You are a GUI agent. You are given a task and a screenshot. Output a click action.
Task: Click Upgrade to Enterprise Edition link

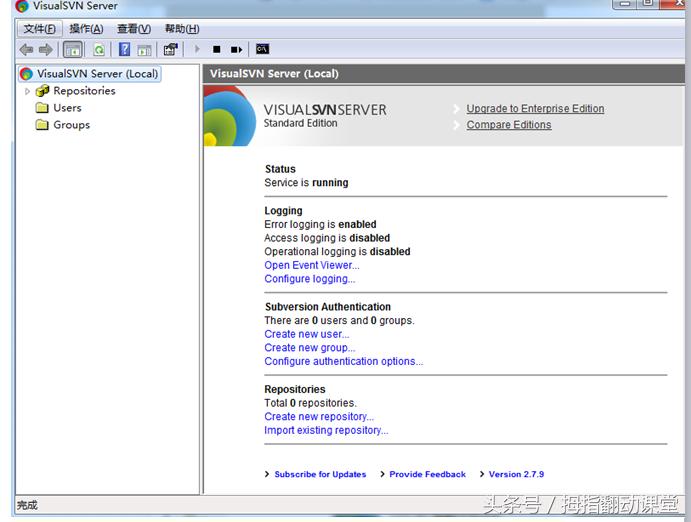point(535,109)
